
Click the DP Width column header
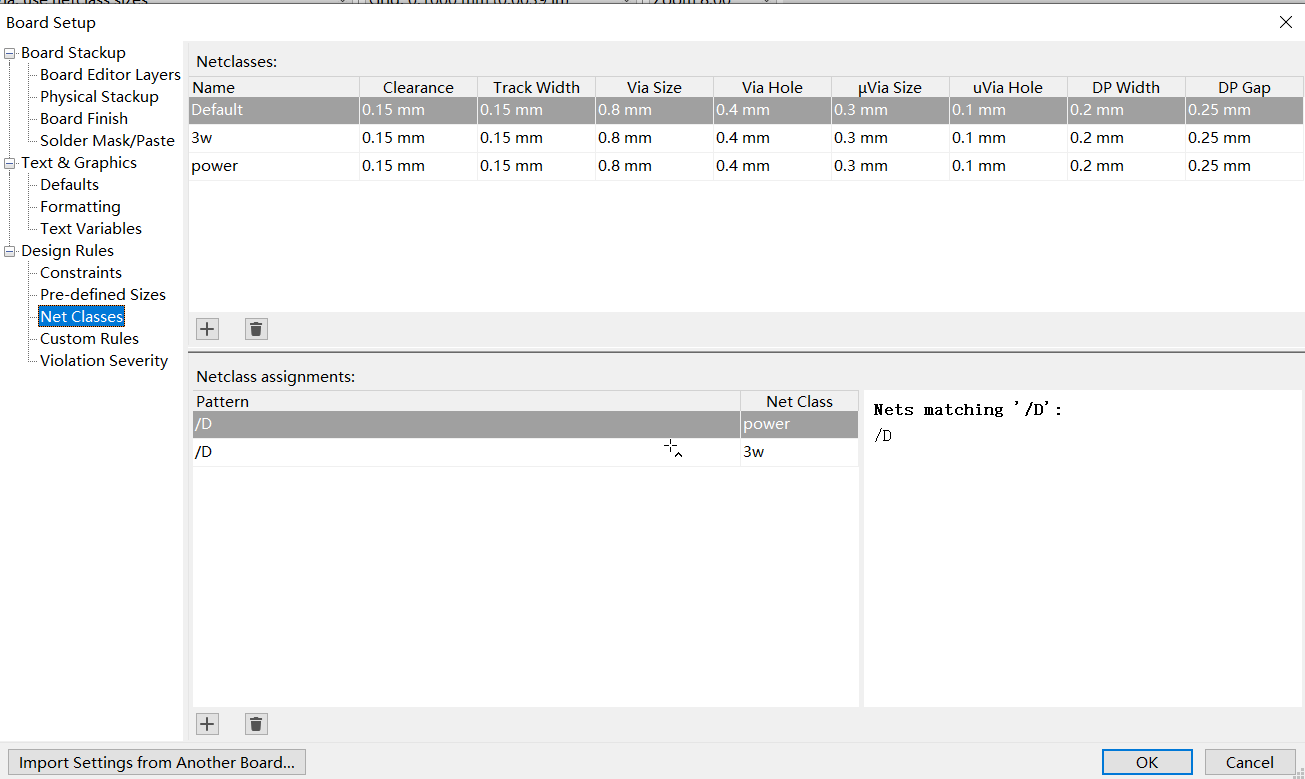[1126, 87]
